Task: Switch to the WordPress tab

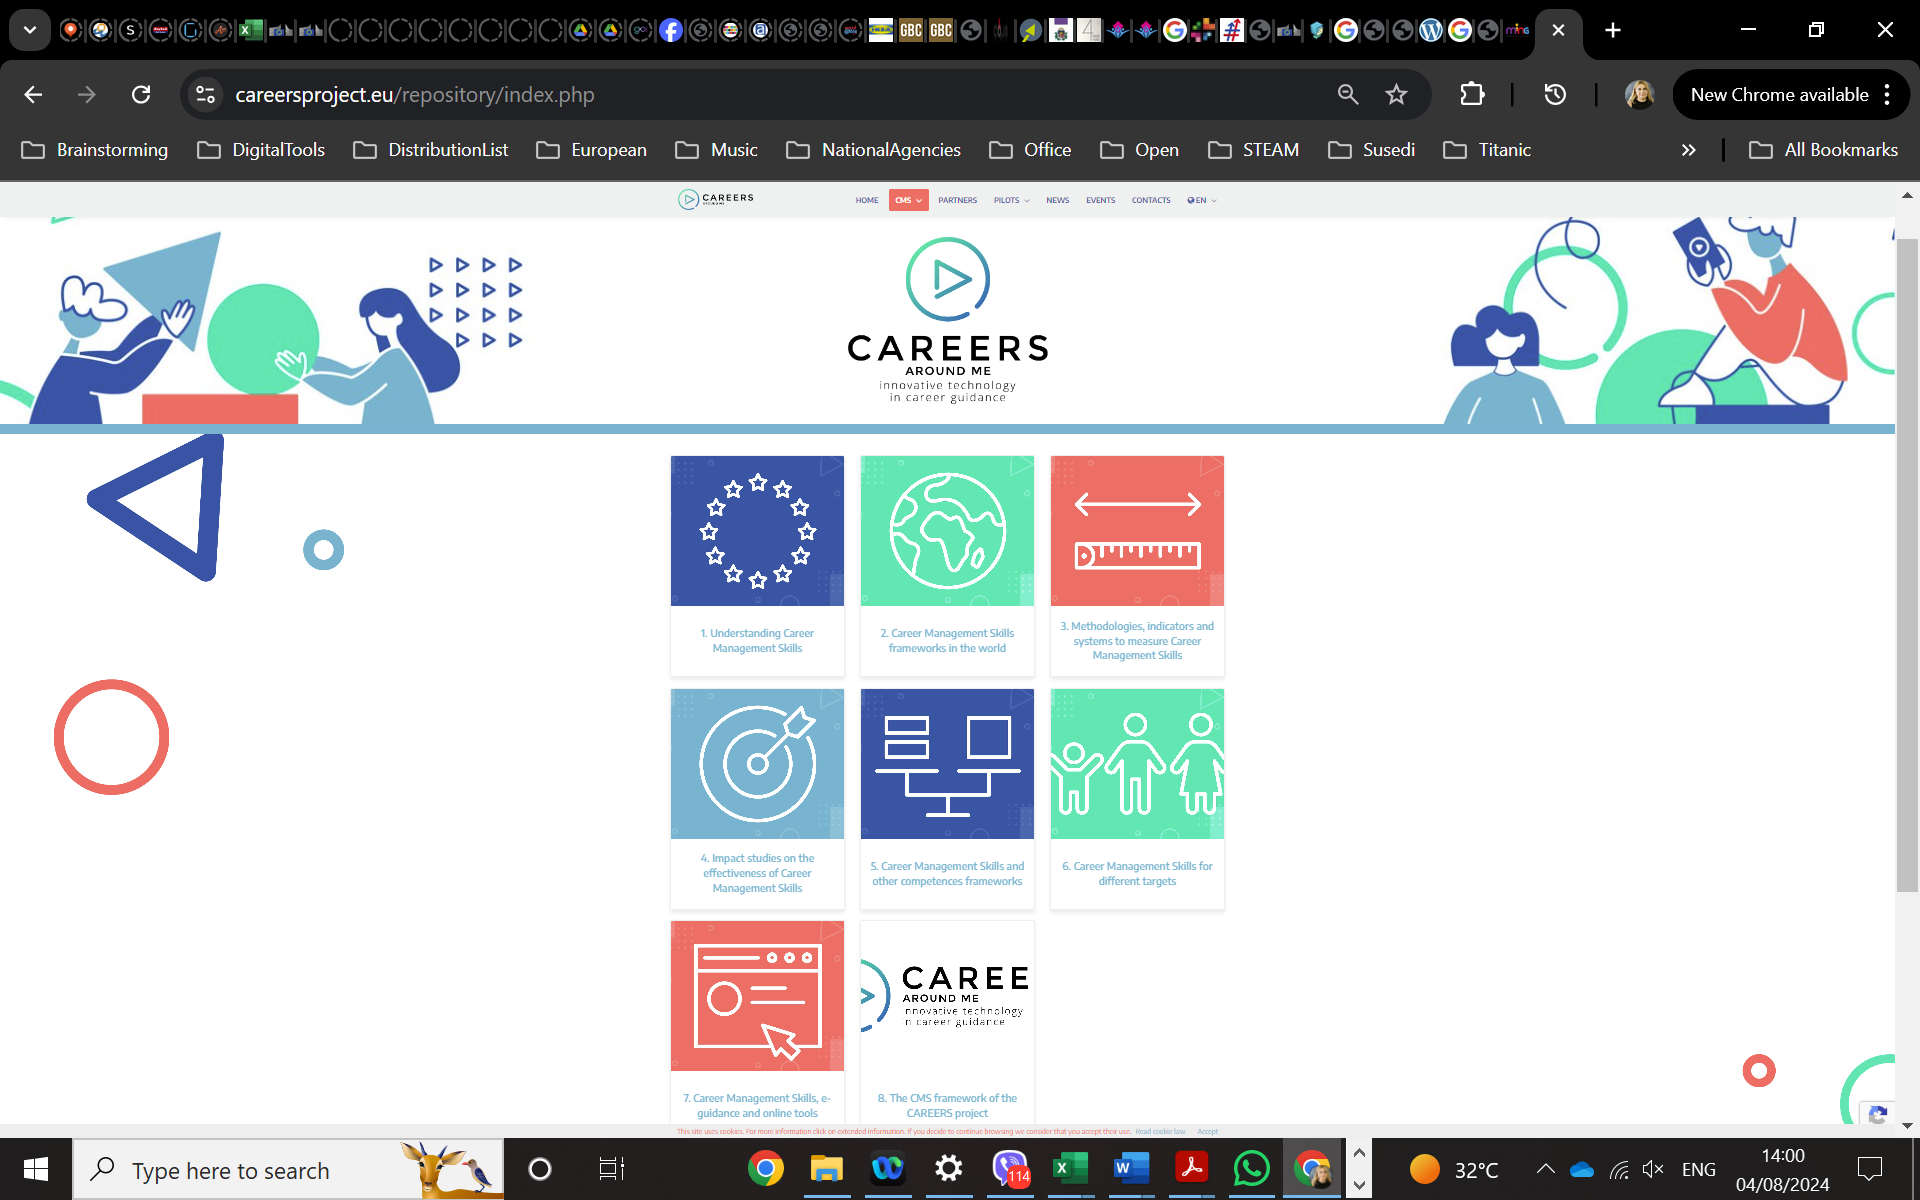Action: (1431, 30)
